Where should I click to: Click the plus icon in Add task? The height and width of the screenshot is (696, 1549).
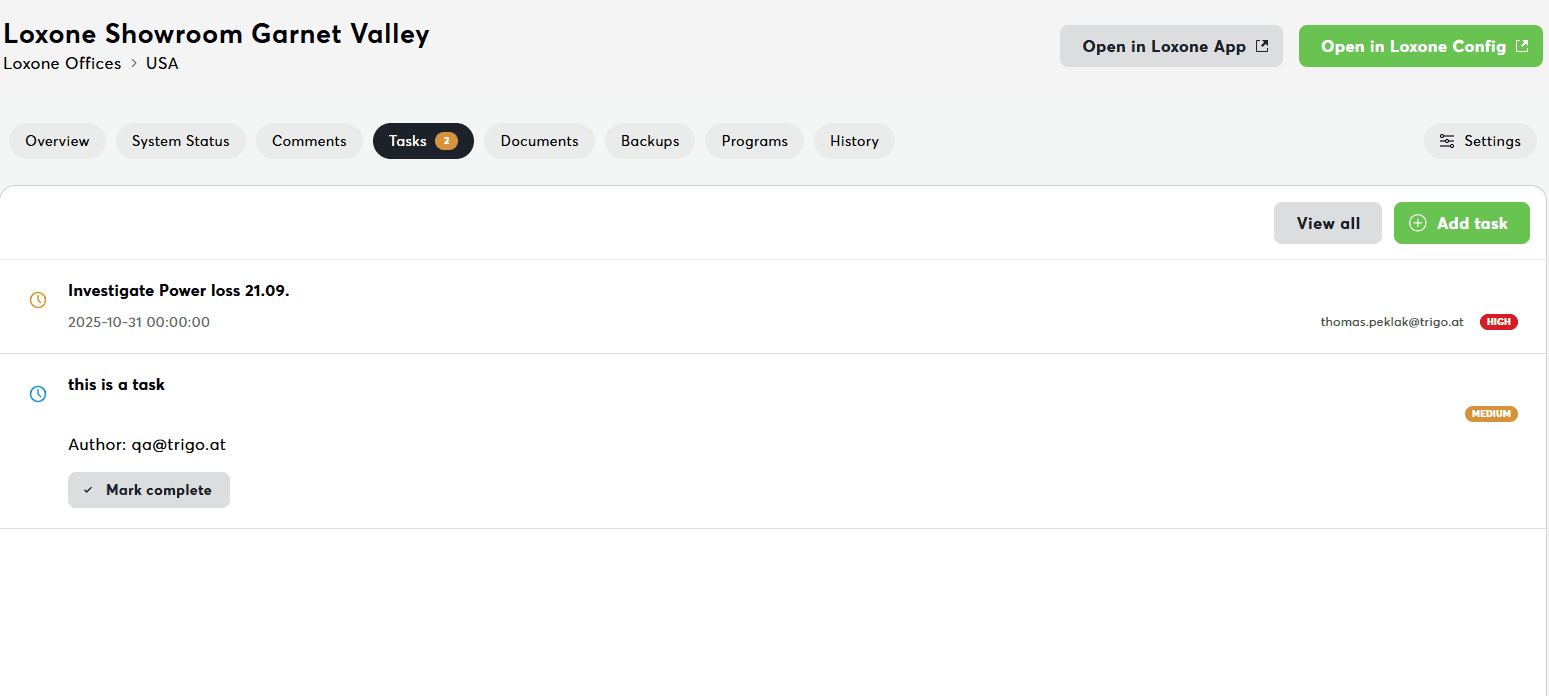tap(1417, 223)
